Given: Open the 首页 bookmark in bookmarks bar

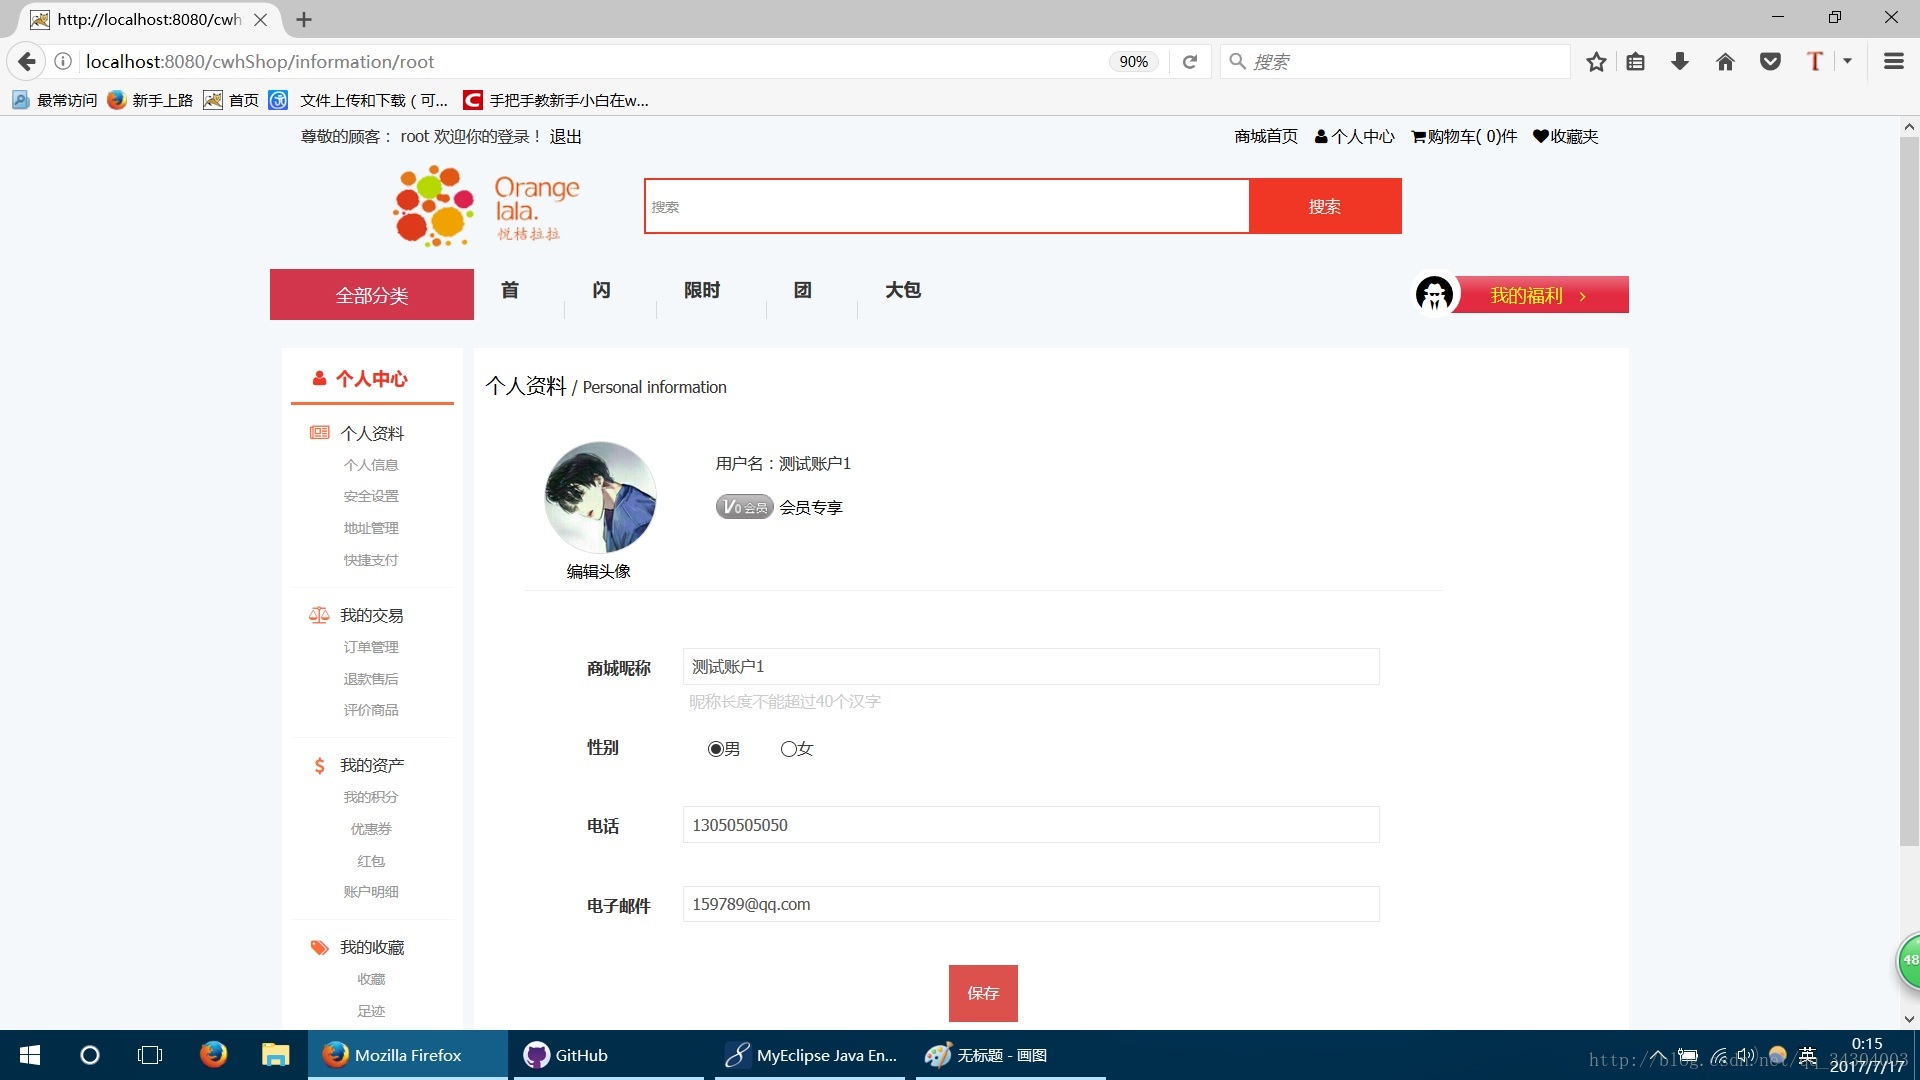Looking at the screenshot, I should (231, 100).
